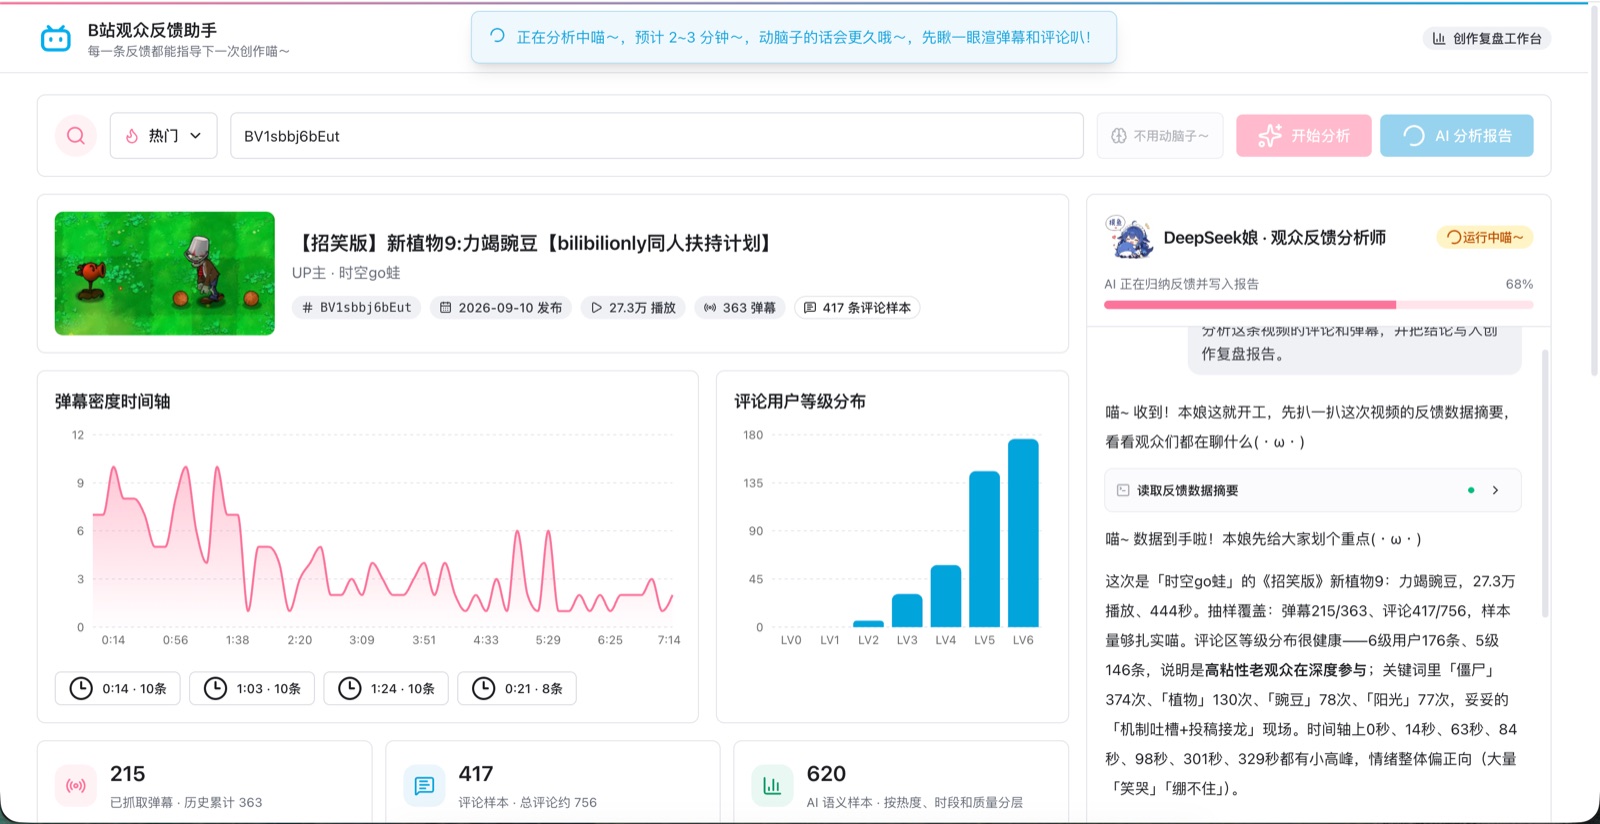Jump to danmaku peak 0:21 · 8条
Viewport: 1600px width, 824px height.
click(x=517, y=689)
